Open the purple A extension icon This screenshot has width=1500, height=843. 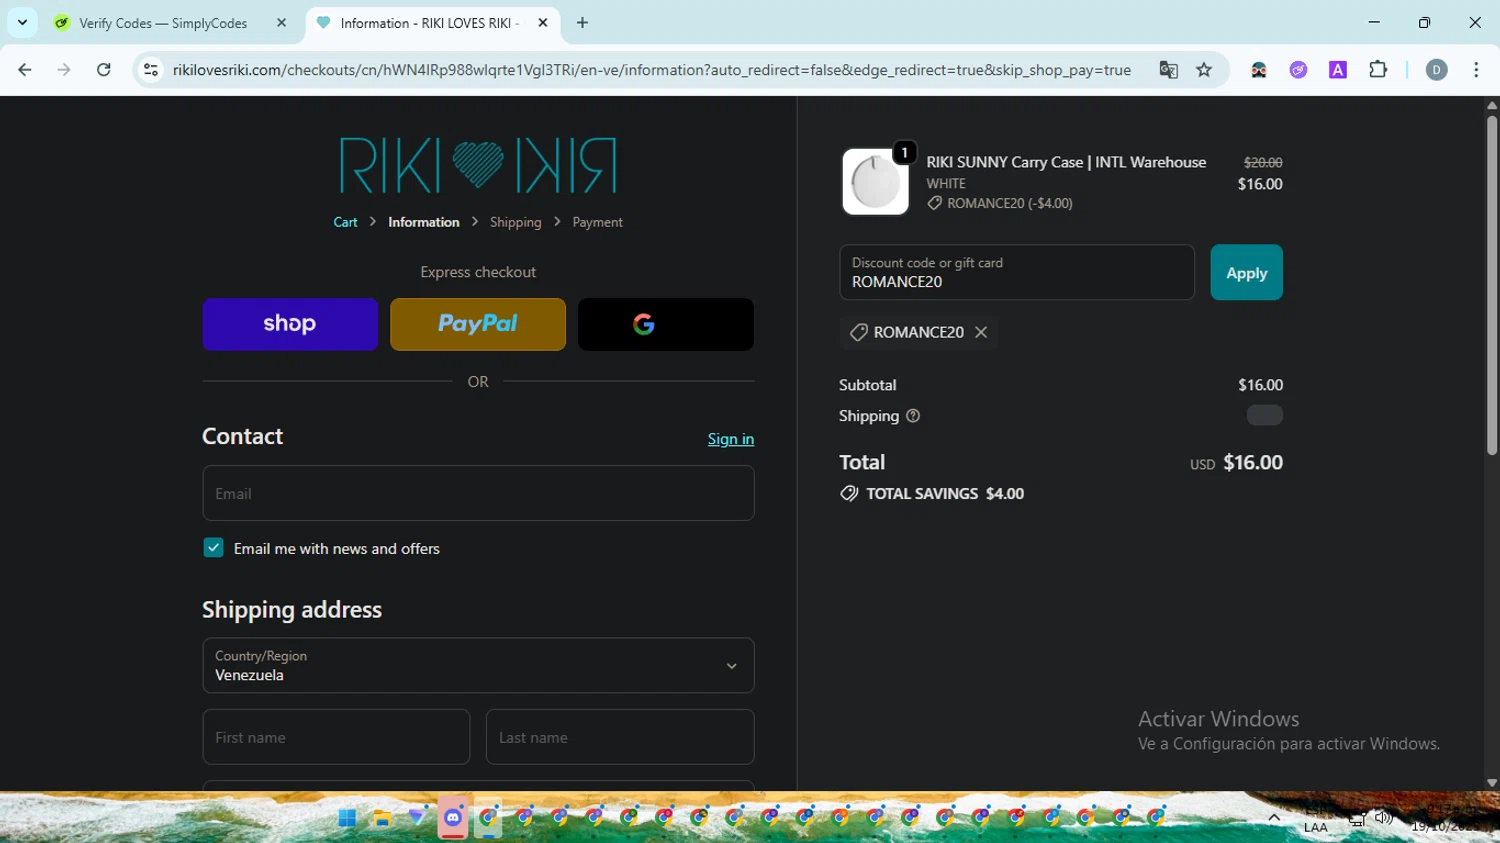pyautogui.click(x=1338, y=70)
